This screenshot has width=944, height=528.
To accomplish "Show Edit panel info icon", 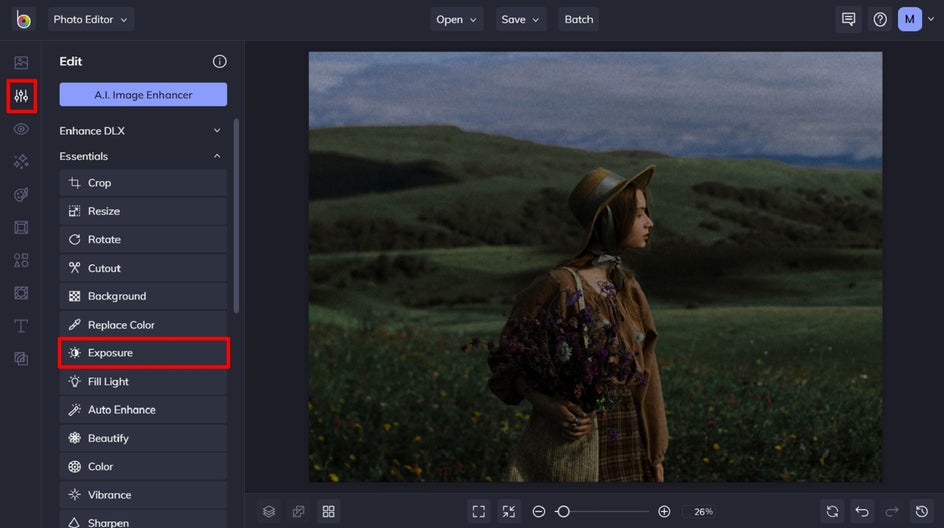I will (x=219, y=61).
